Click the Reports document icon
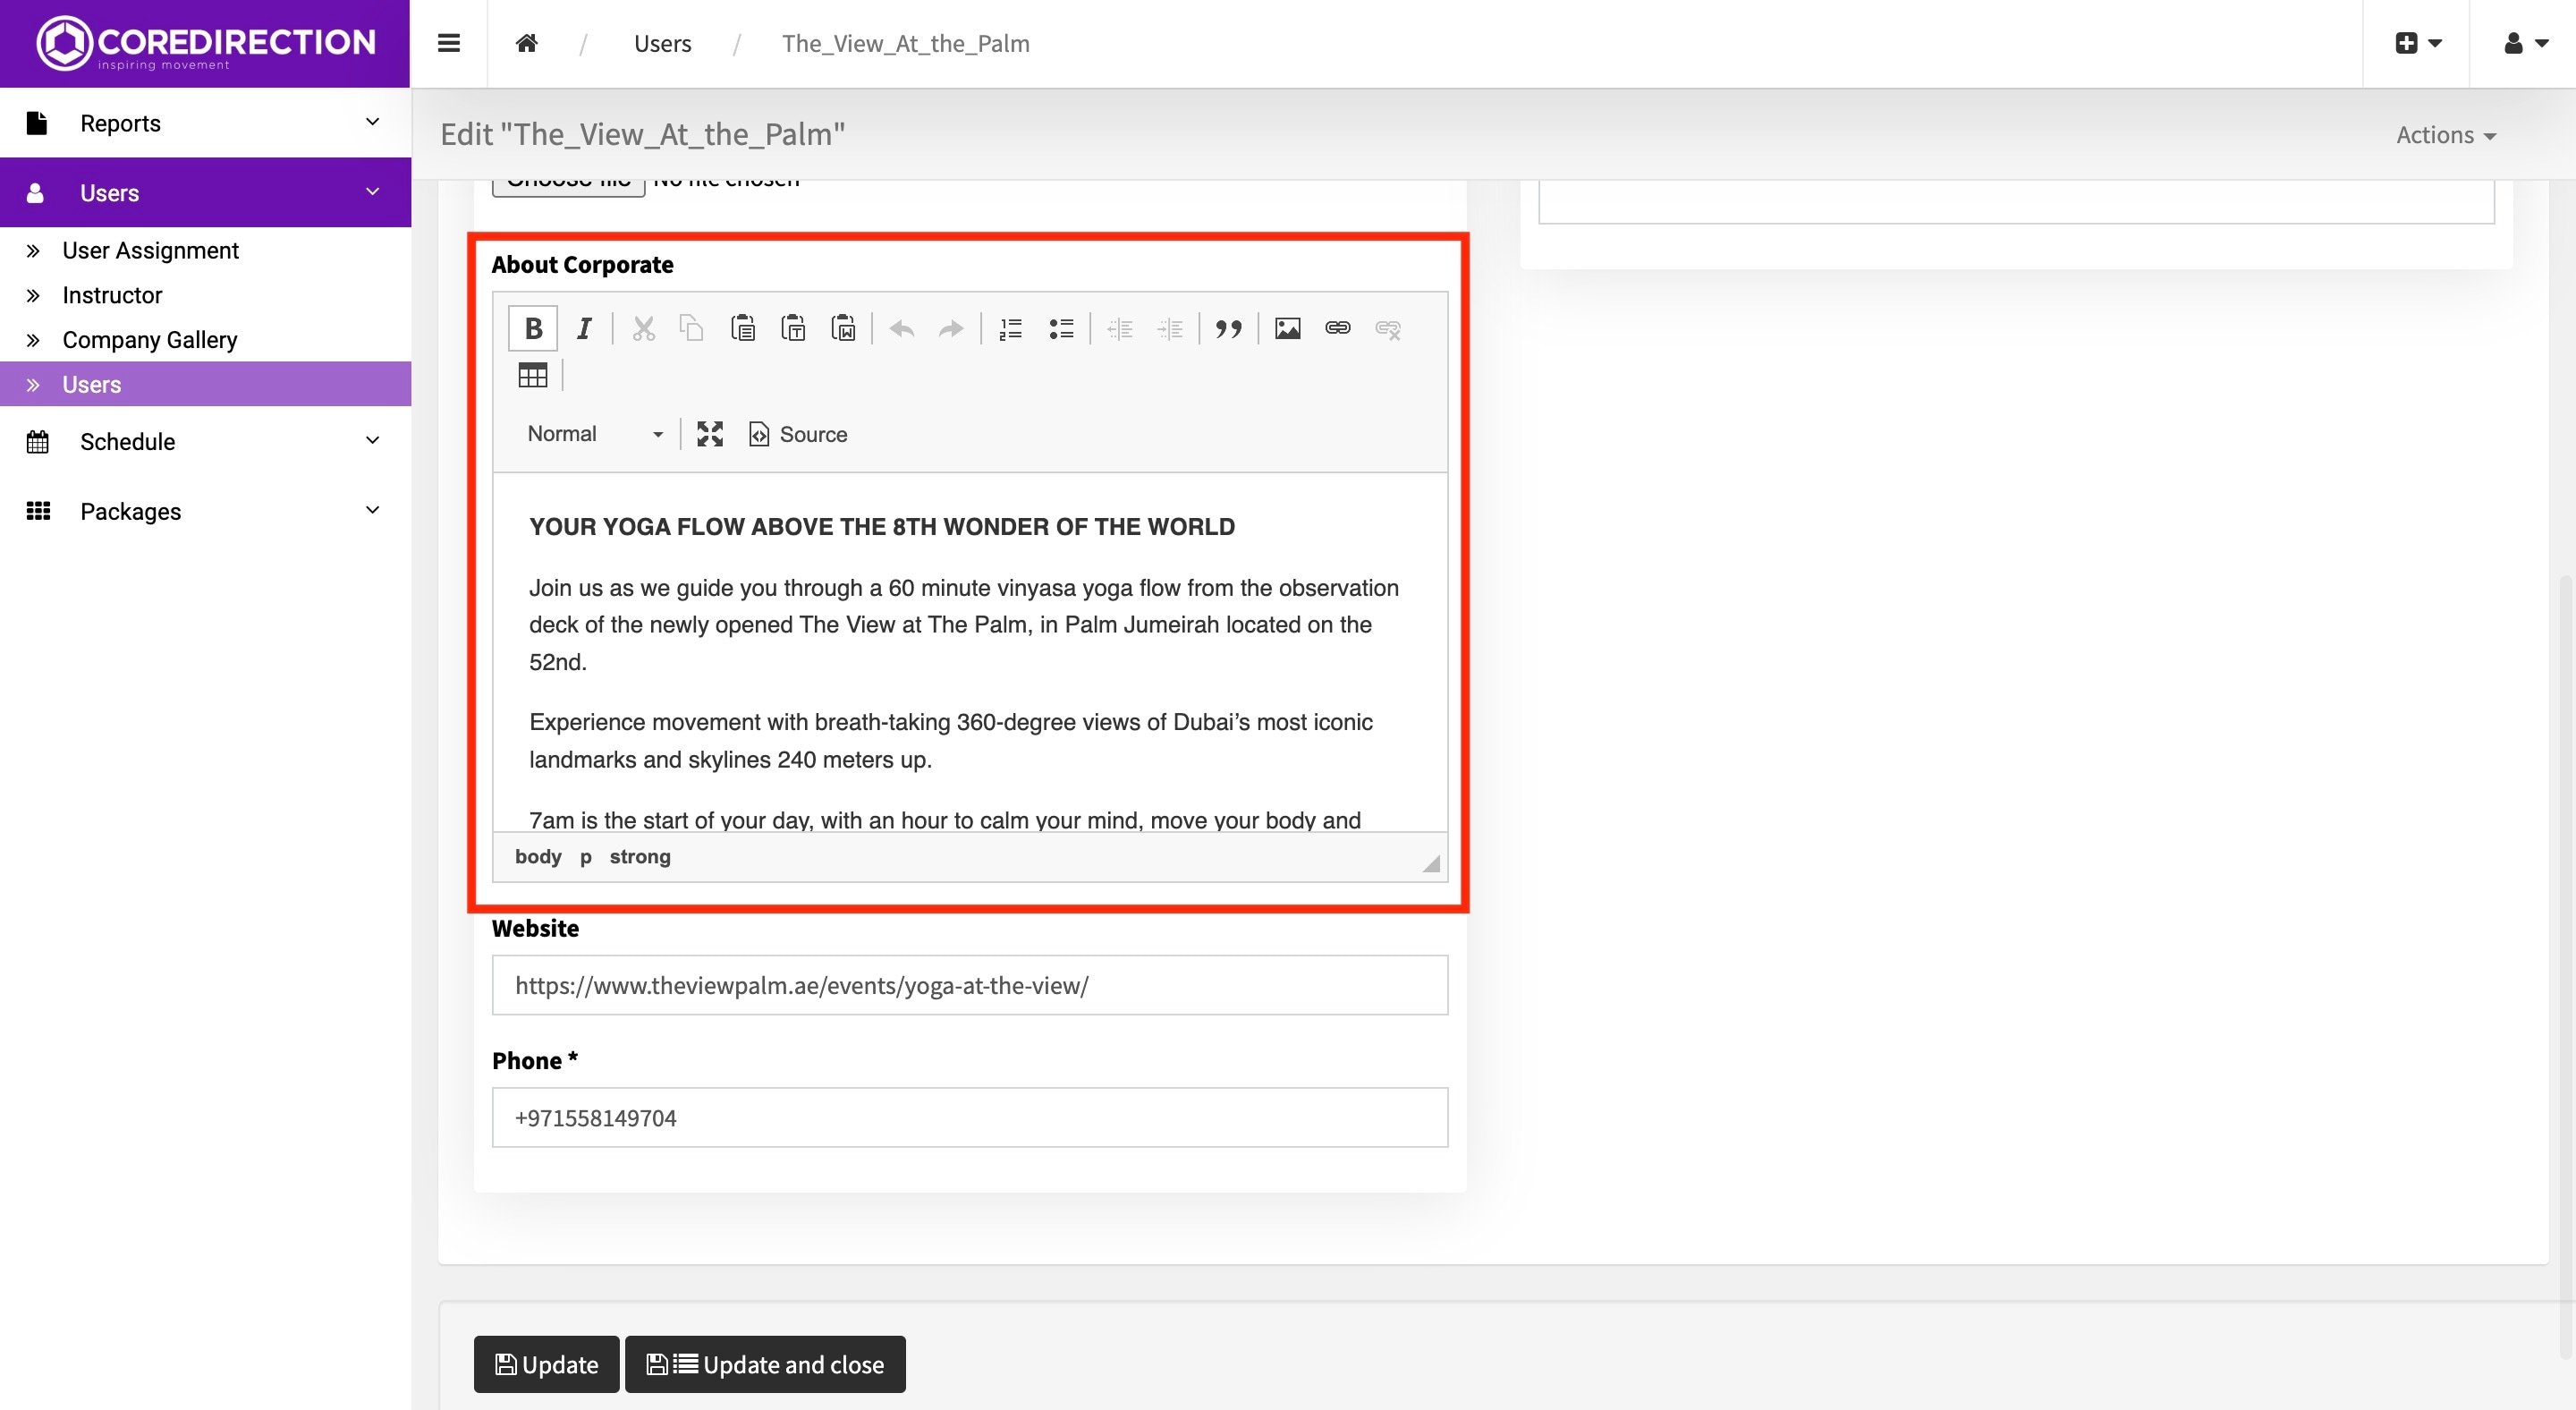Viewport: 2576px width, 1410px height. [x=37, y=122]
